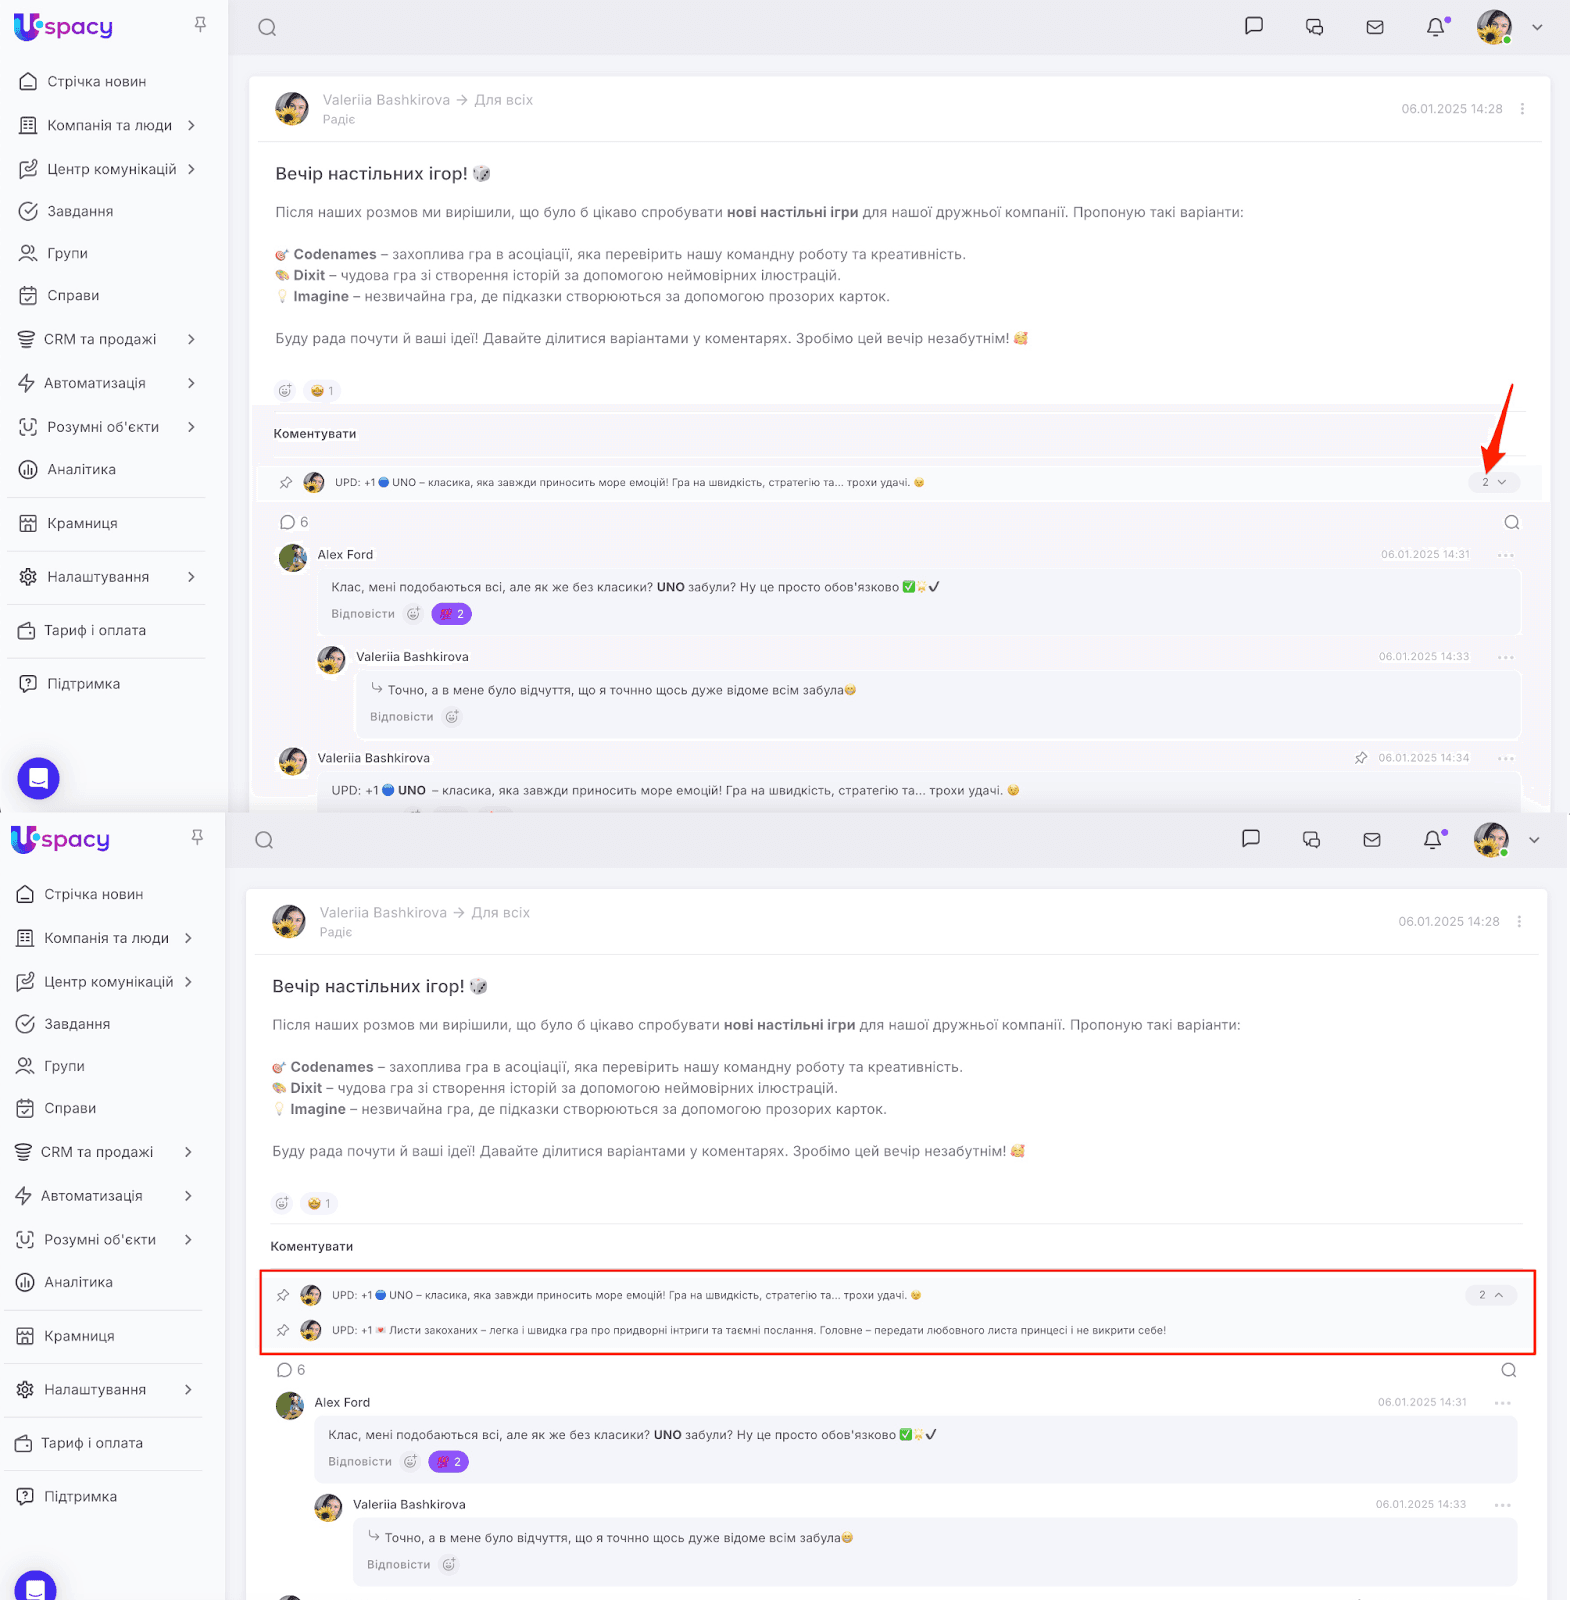Expand 'CRM та продажі' submenu in upper sidebar

click(x=191, y=339)
